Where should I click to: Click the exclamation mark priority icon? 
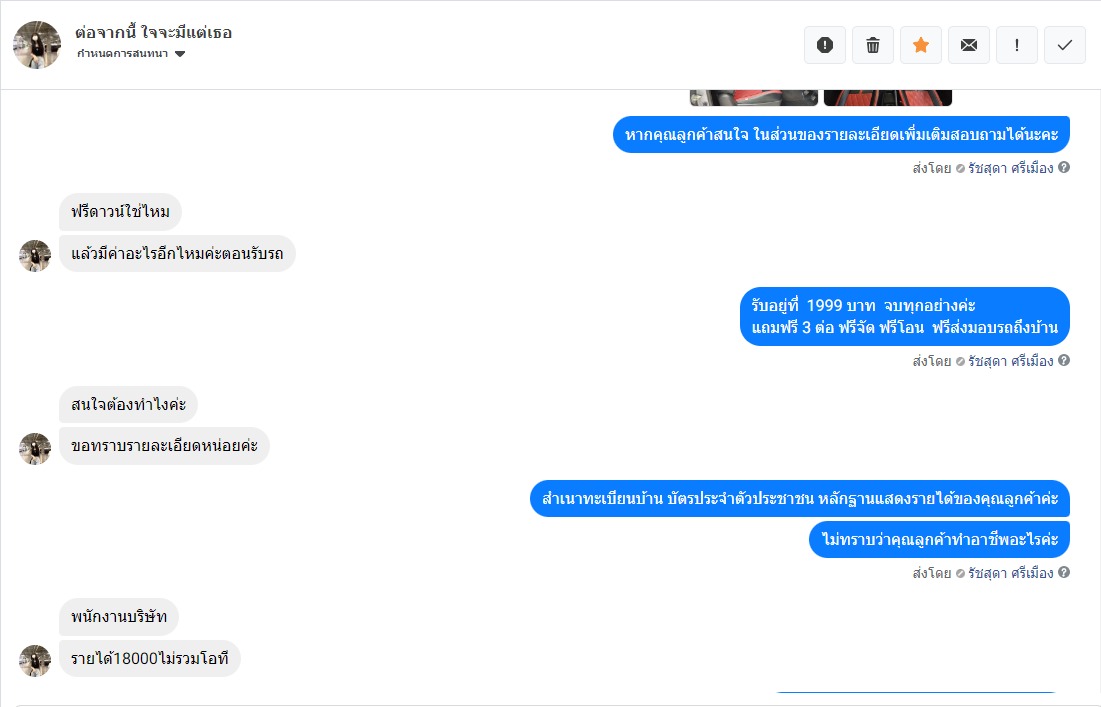[x=1017, y=45]
